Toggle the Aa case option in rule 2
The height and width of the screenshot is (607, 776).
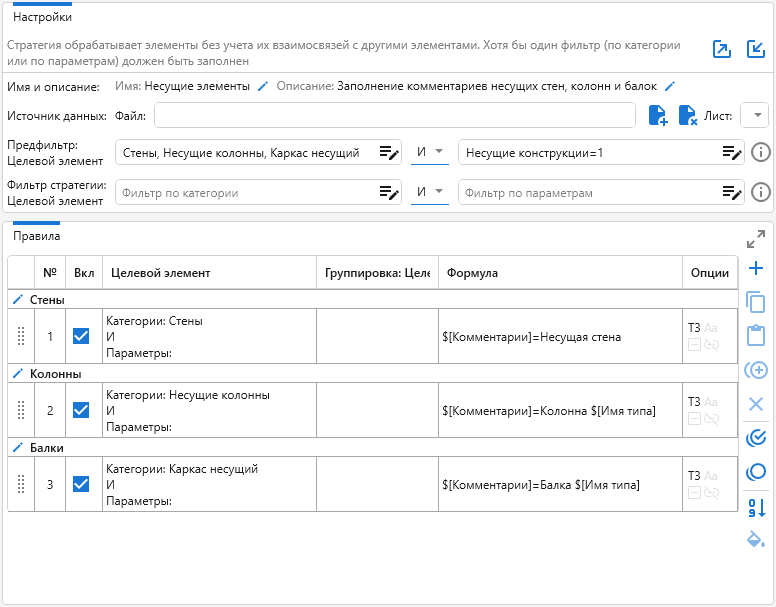point(711,402)
